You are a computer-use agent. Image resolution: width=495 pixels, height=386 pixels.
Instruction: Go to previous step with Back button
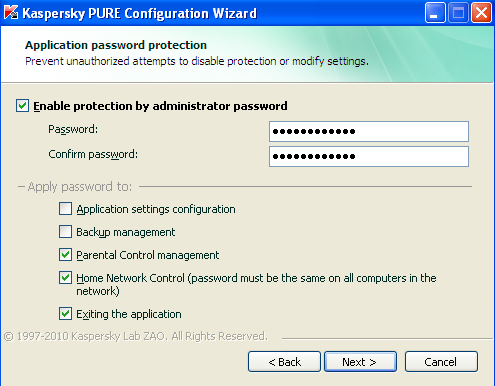coord(284,362)
